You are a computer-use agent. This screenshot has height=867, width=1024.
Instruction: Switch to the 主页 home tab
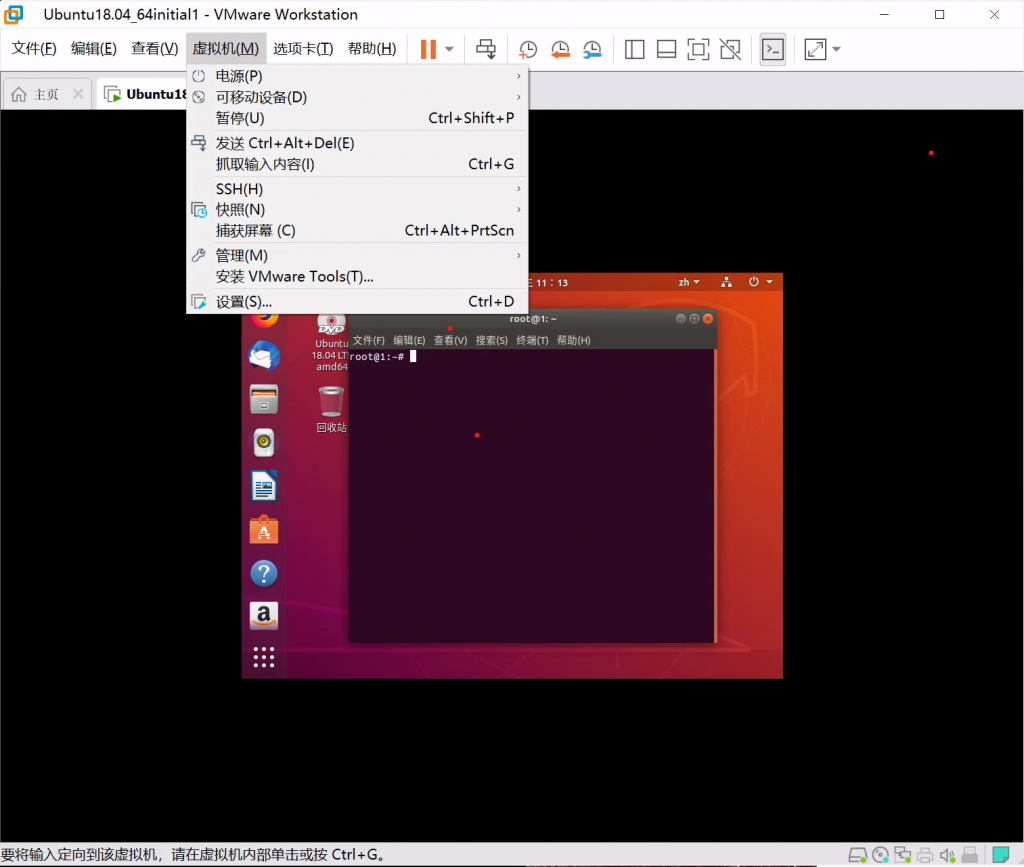pyautogui.click(x=36, y=94)
